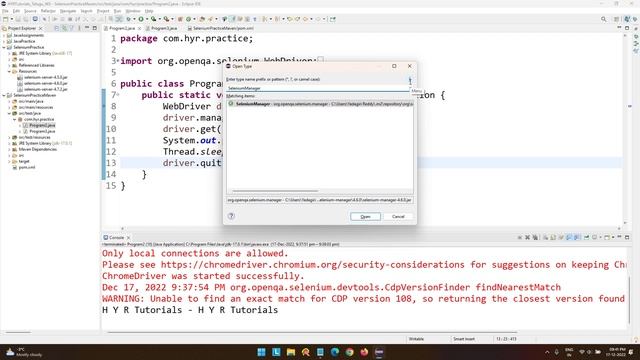The width and height of the screenshot is (640, 360).
Task: Click the Eclipse icon in taskbar
Action: click(379, 352)
